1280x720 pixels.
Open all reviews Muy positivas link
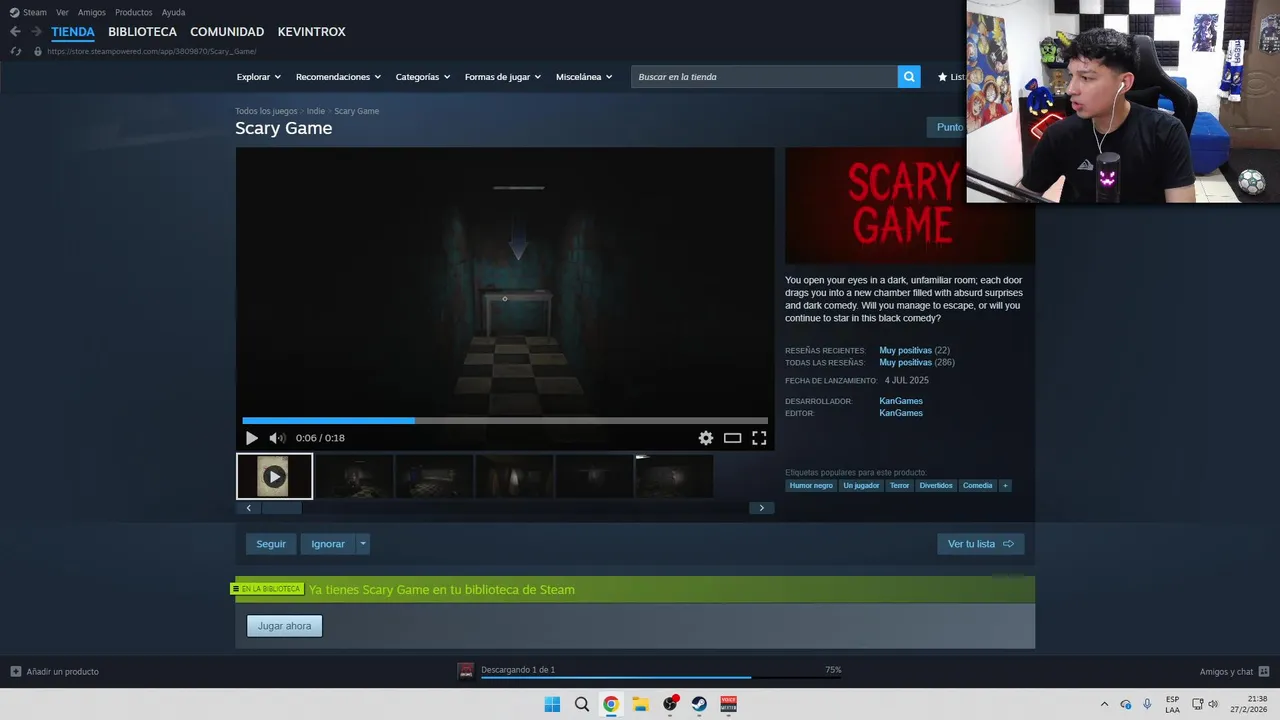(905, 362)
